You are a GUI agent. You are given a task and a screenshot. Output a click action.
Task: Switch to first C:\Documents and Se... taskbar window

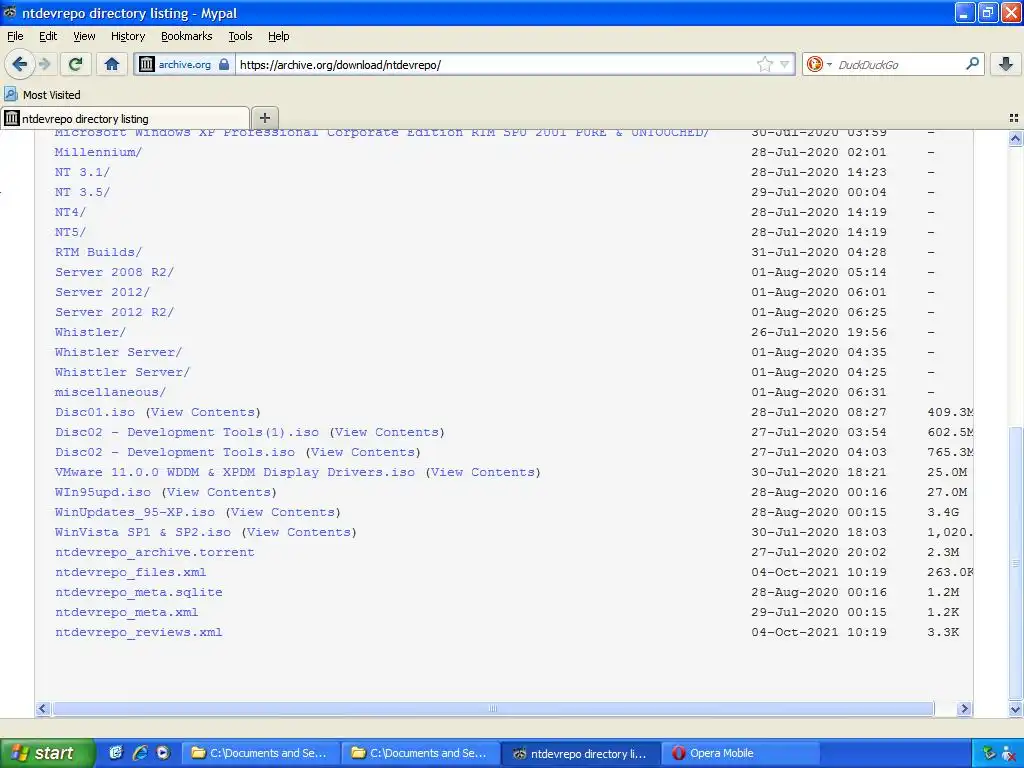[x=261, y=753]
